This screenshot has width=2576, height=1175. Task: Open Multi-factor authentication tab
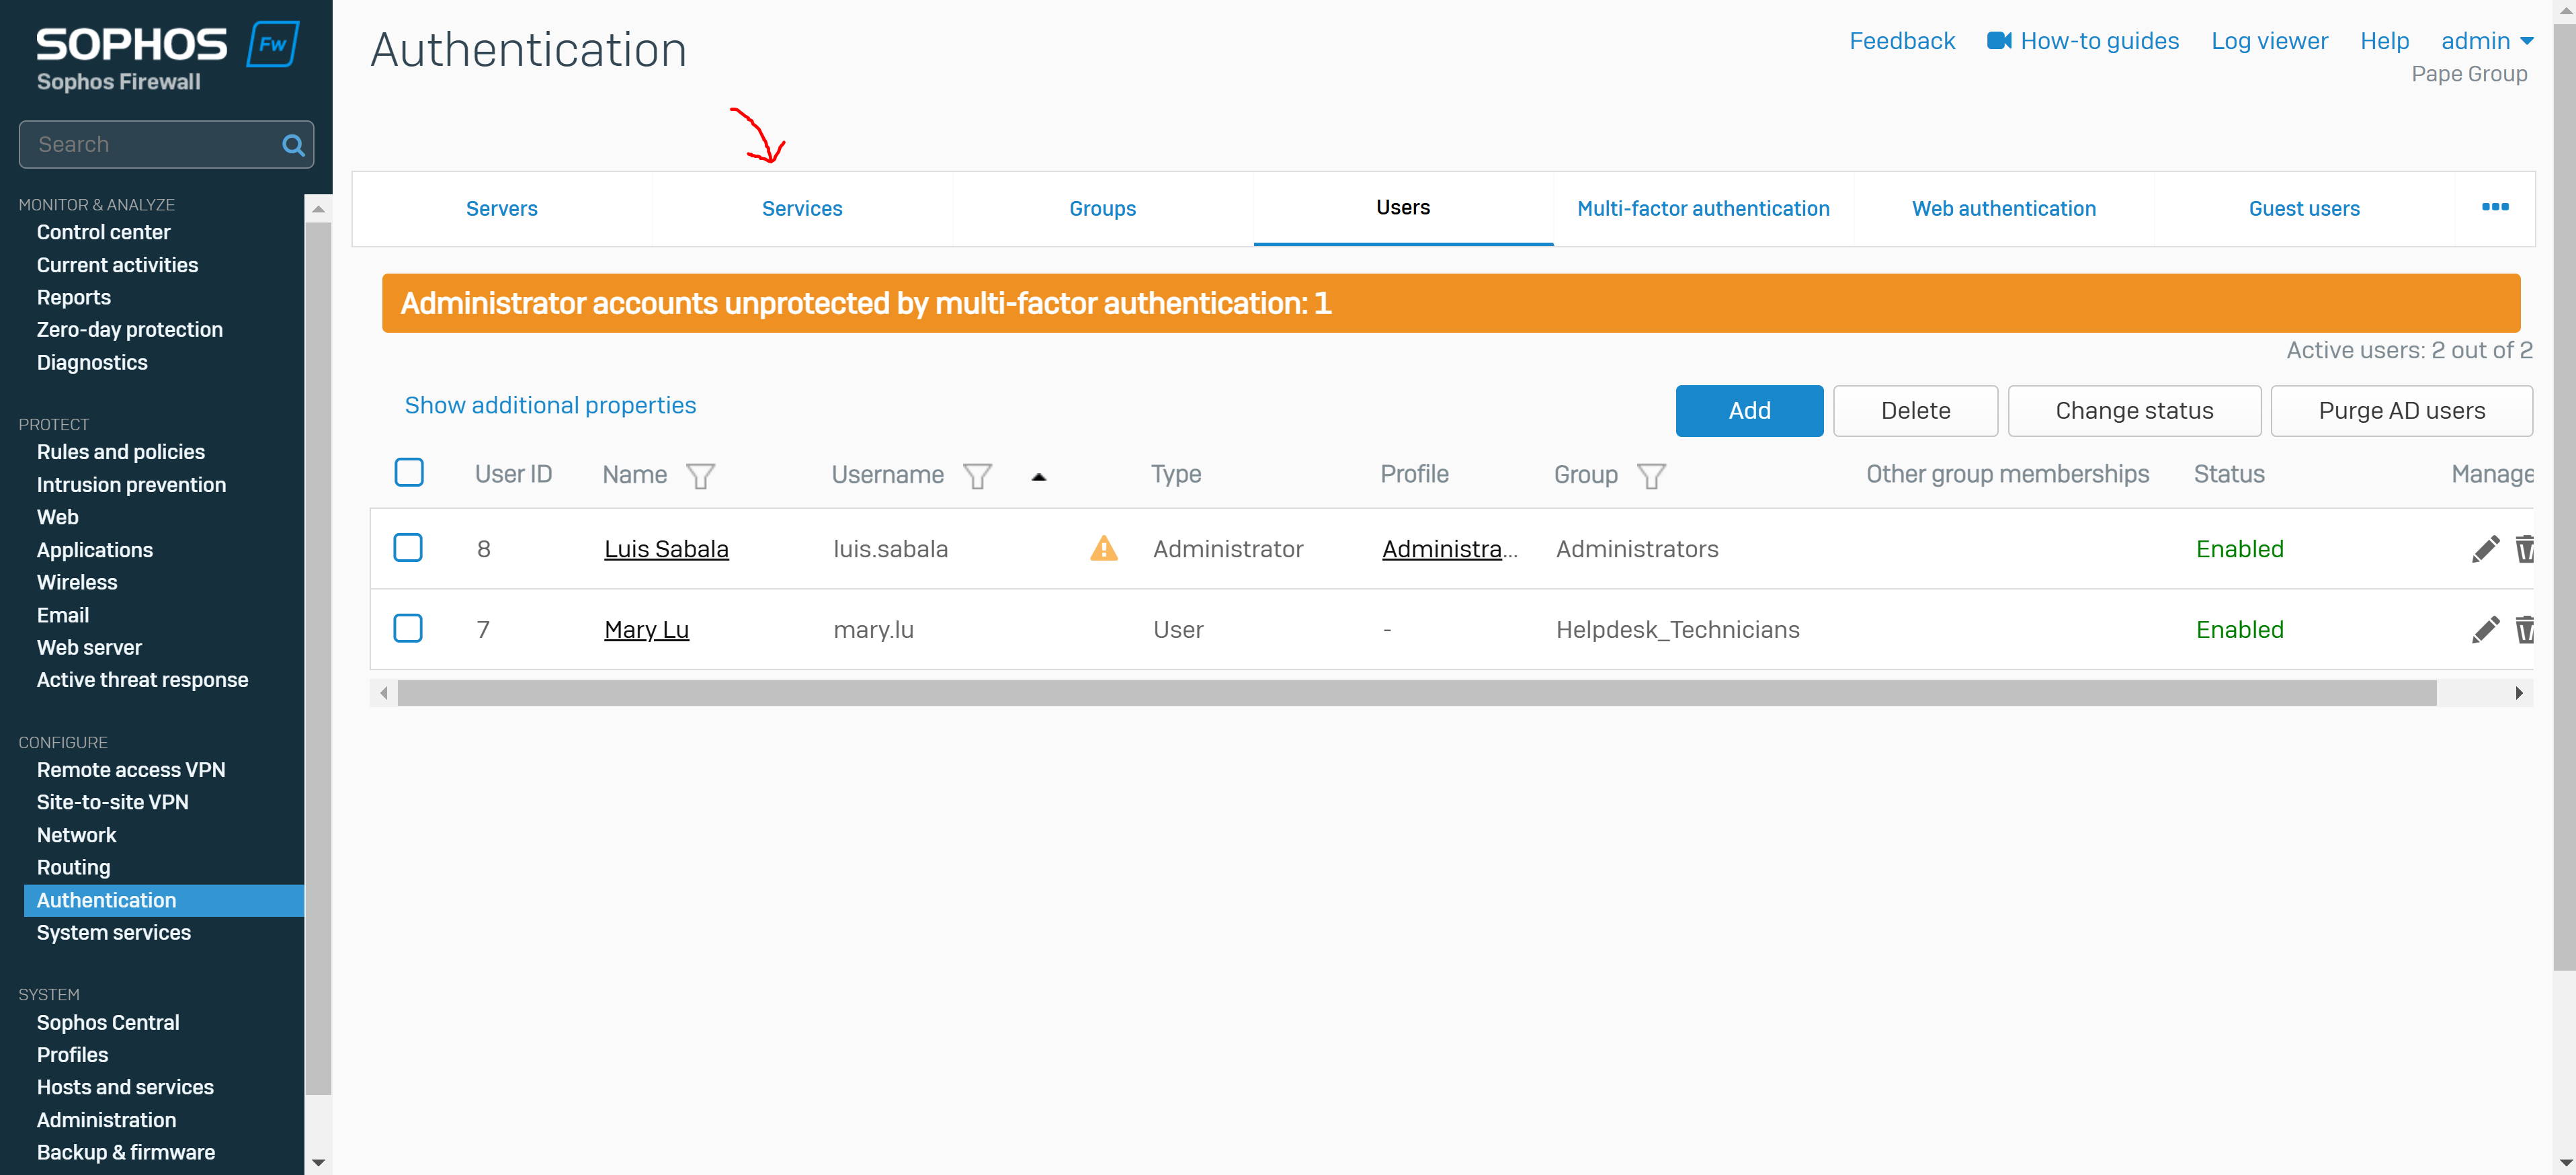[x=1703, y=209]
